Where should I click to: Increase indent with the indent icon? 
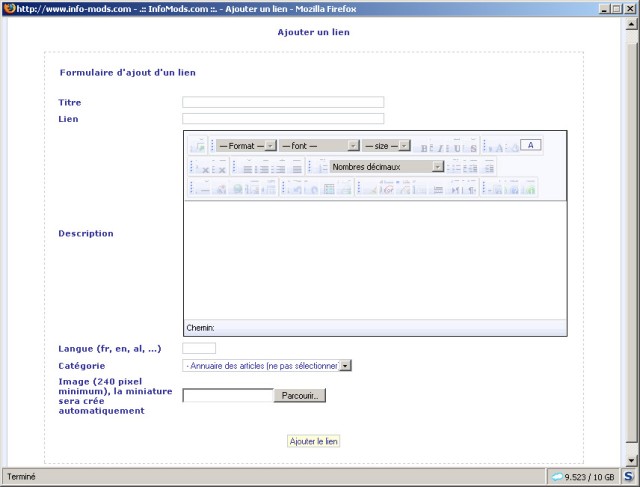pos(487,168)
